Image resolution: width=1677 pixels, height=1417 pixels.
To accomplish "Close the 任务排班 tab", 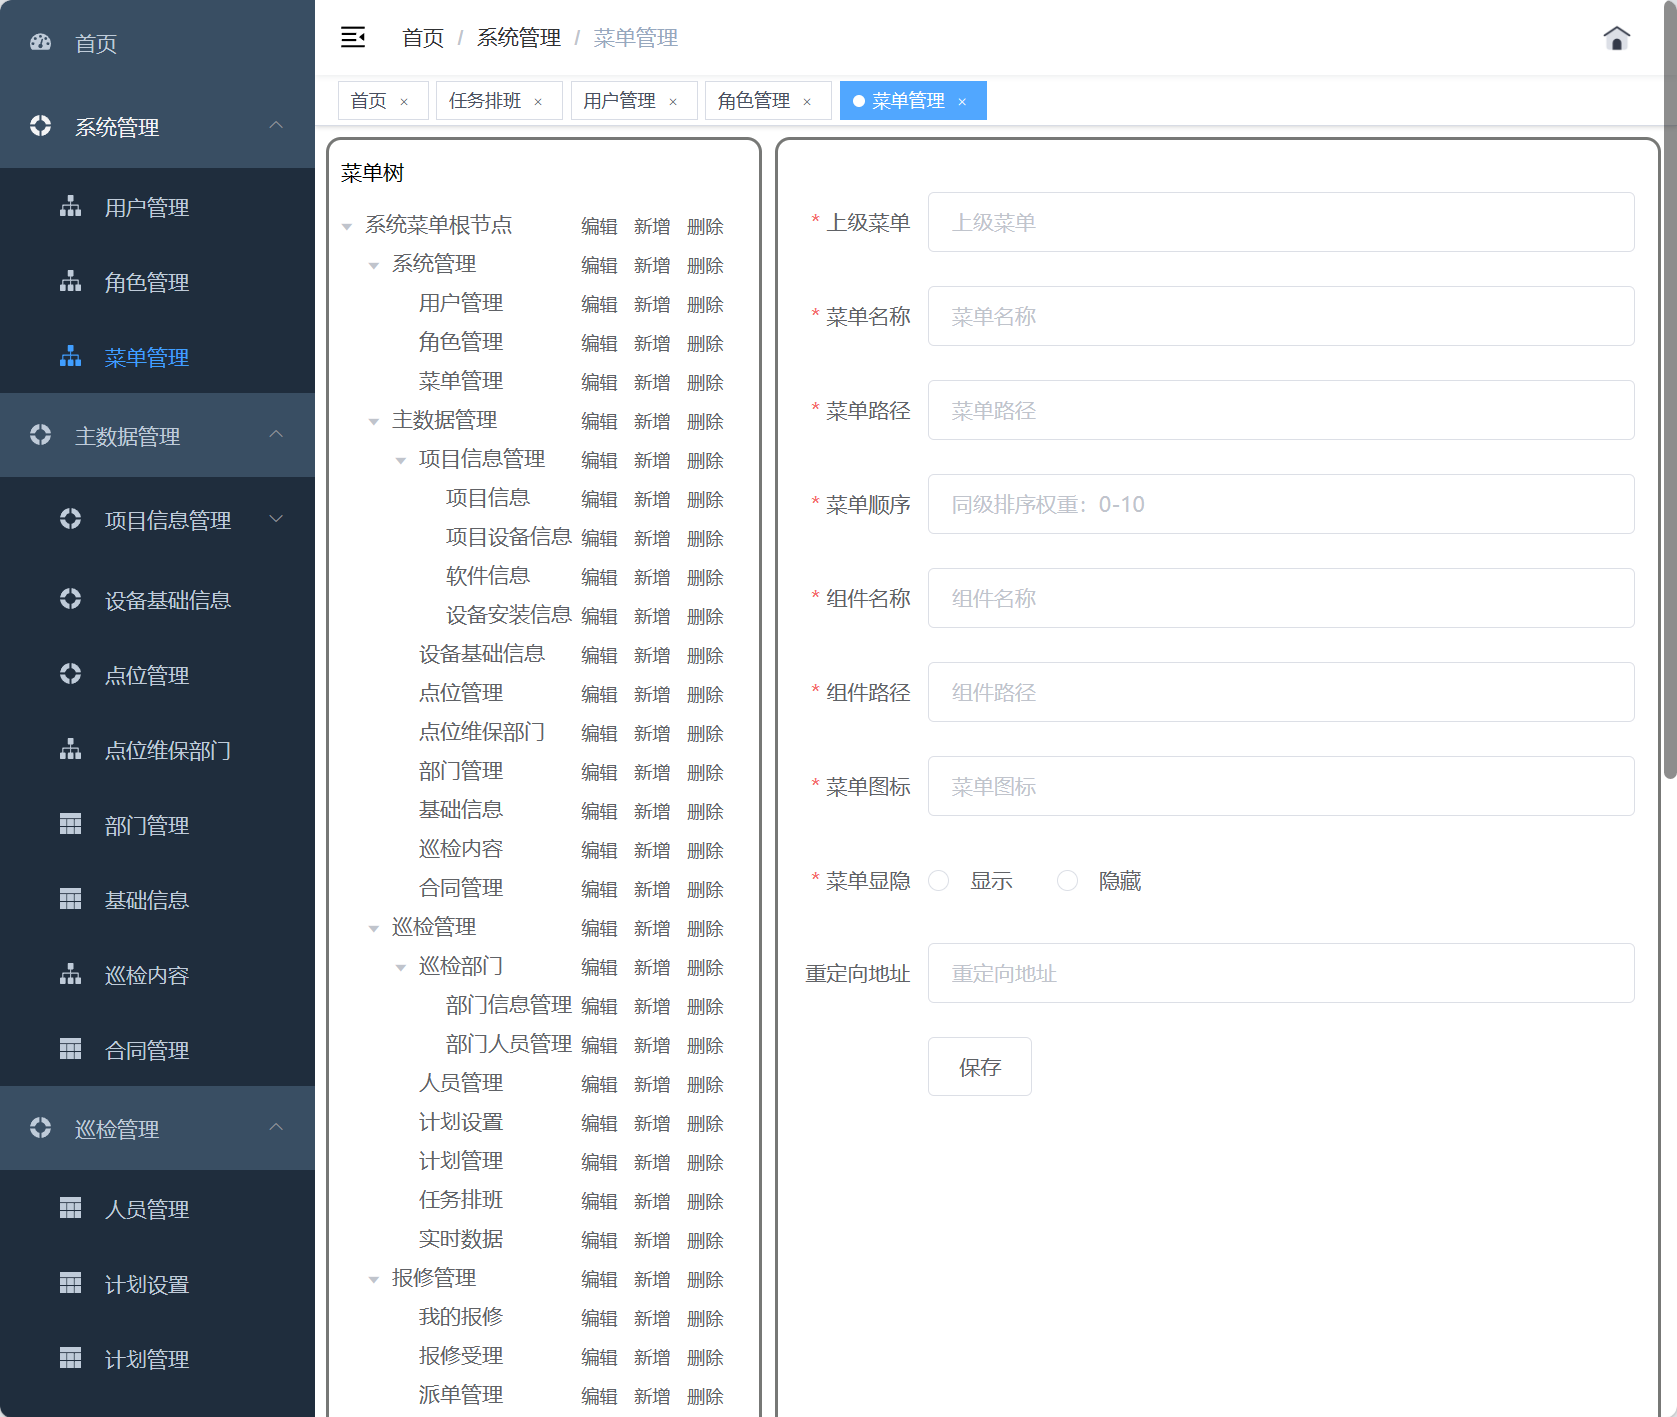I will (x=538, y=102).
